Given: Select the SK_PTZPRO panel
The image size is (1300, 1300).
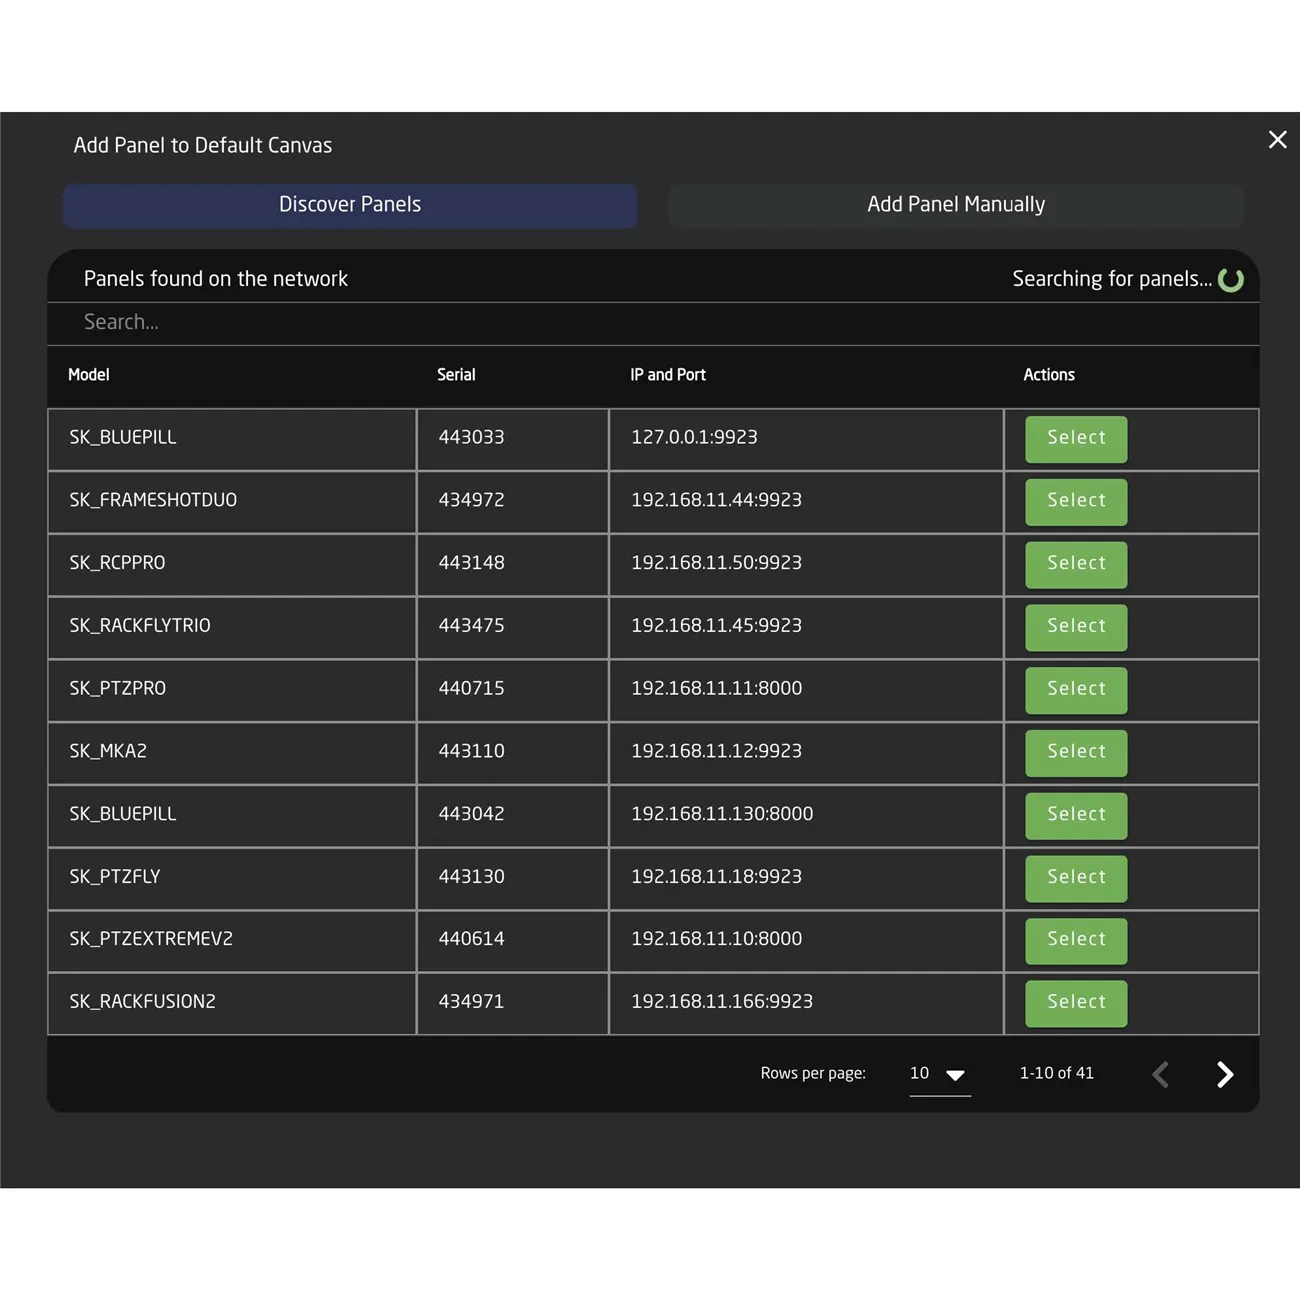Looking at the screenshot, I should tap(1076, 690).
